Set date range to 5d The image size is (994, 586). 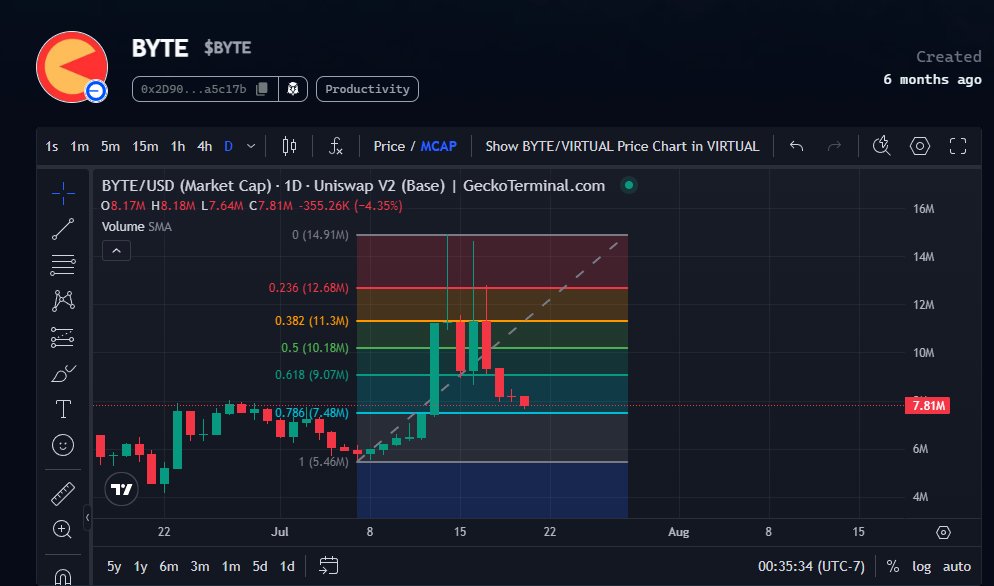[260, 566]
